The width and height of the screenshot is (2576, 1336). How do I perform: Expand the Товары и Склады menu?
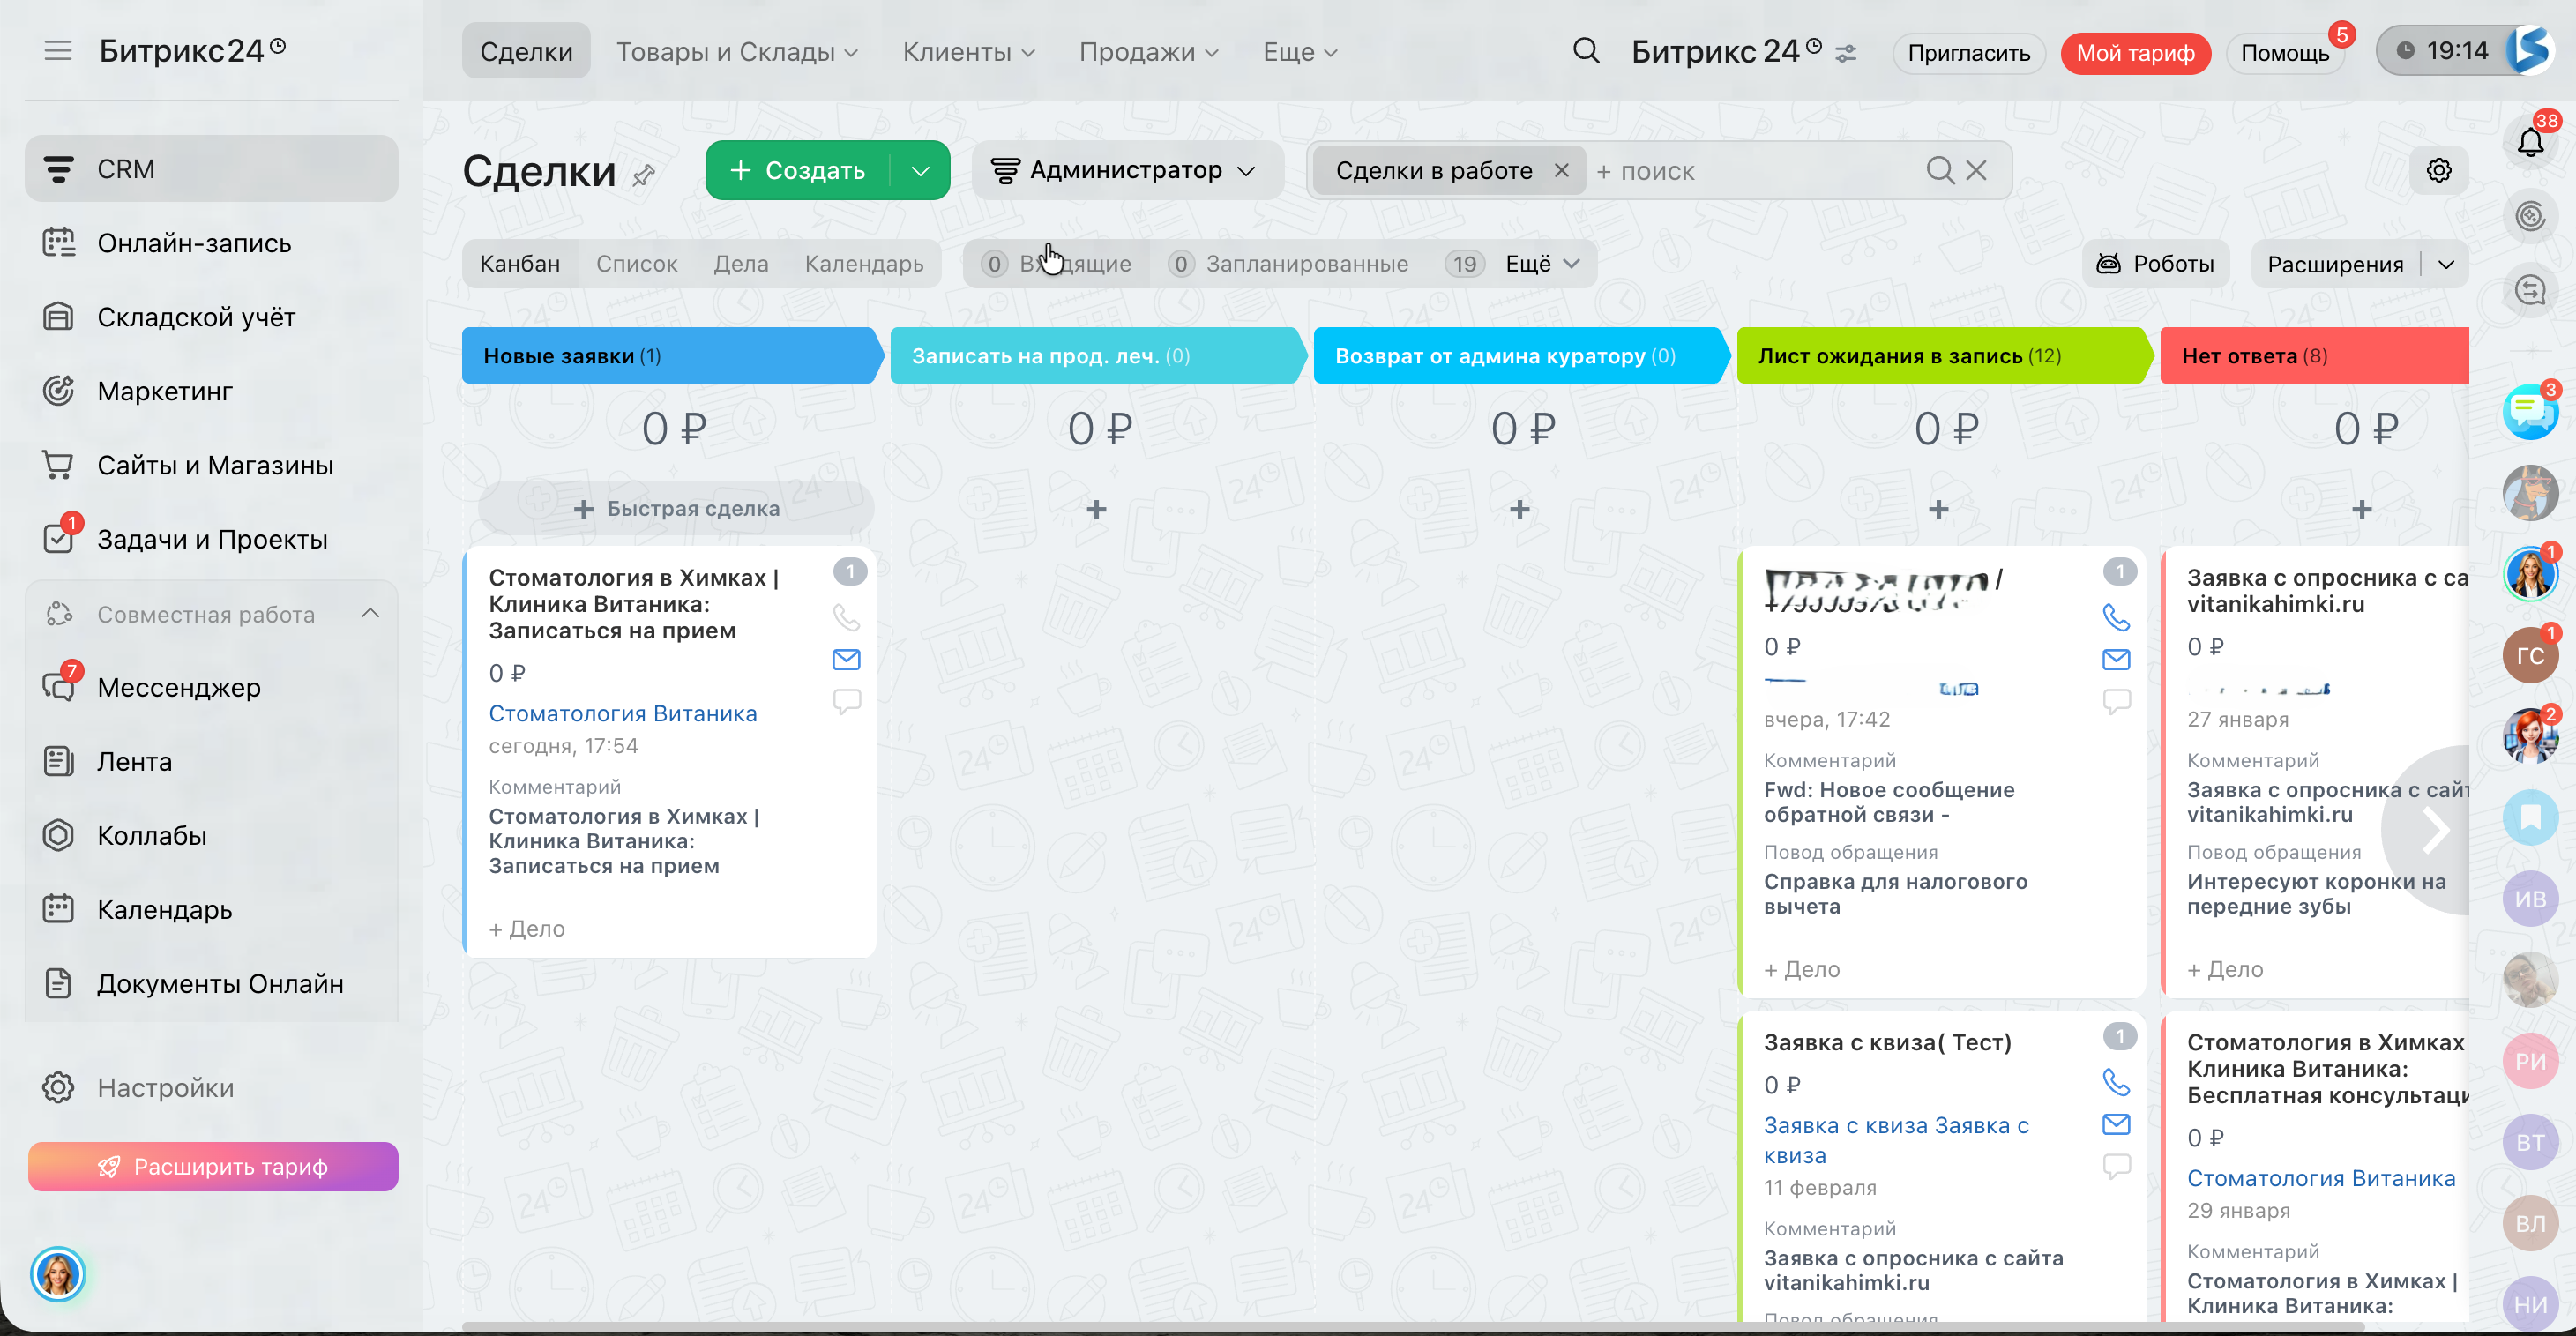point(736,52)
